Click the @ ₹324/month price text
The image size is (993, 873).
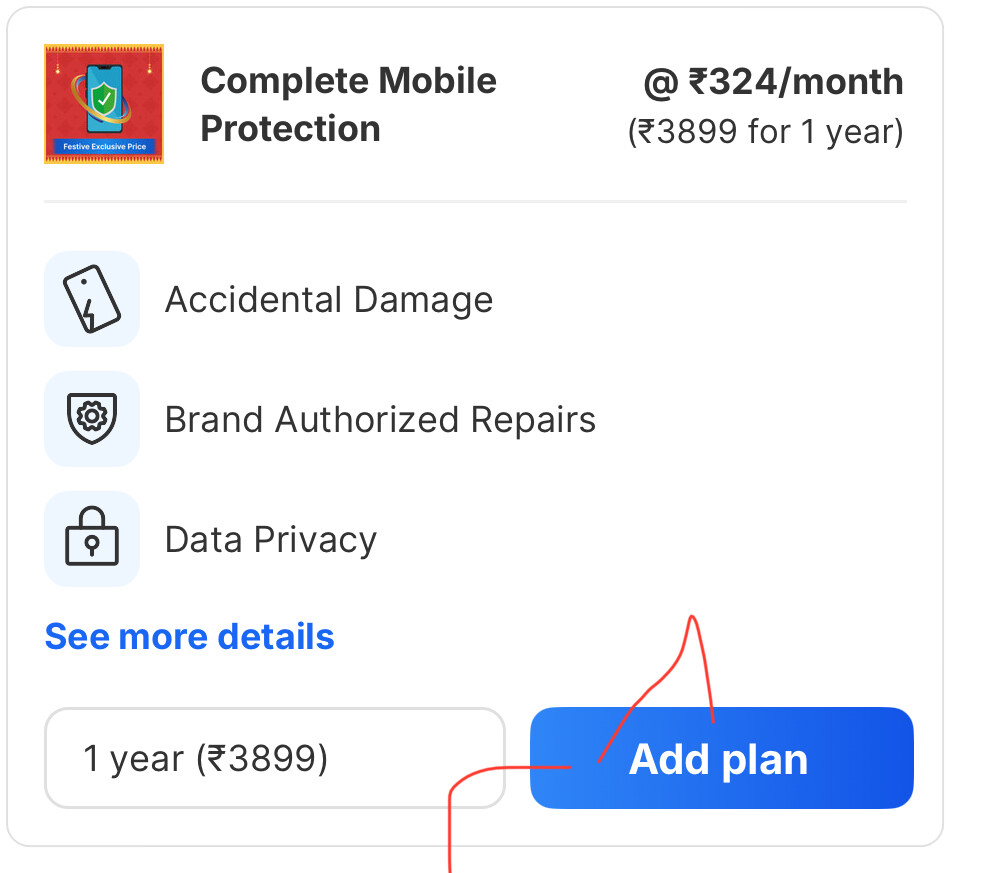click(x=772, y=82)
